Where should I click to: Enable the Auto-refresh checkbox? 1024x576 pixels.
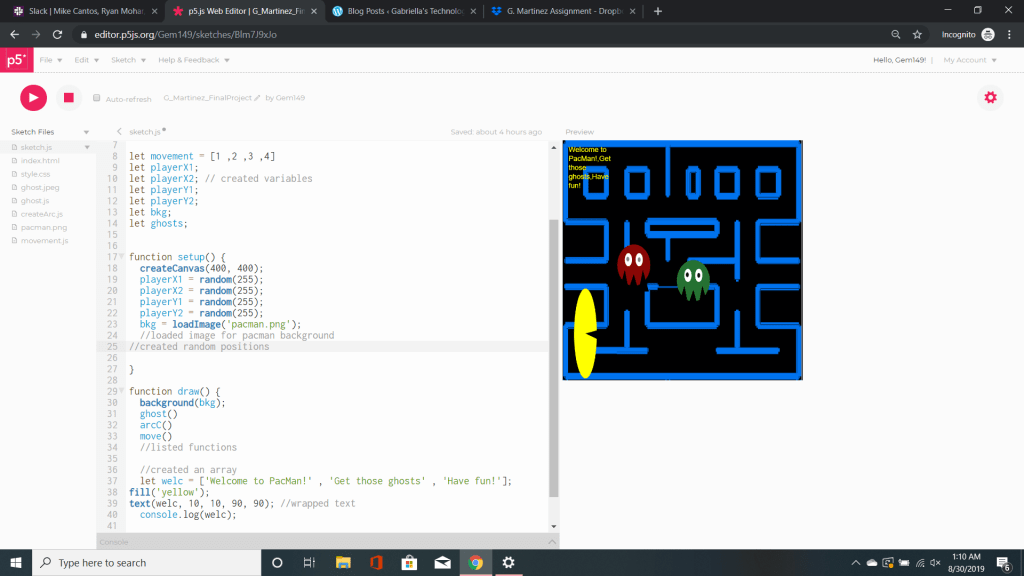click(x=97, y=98)
